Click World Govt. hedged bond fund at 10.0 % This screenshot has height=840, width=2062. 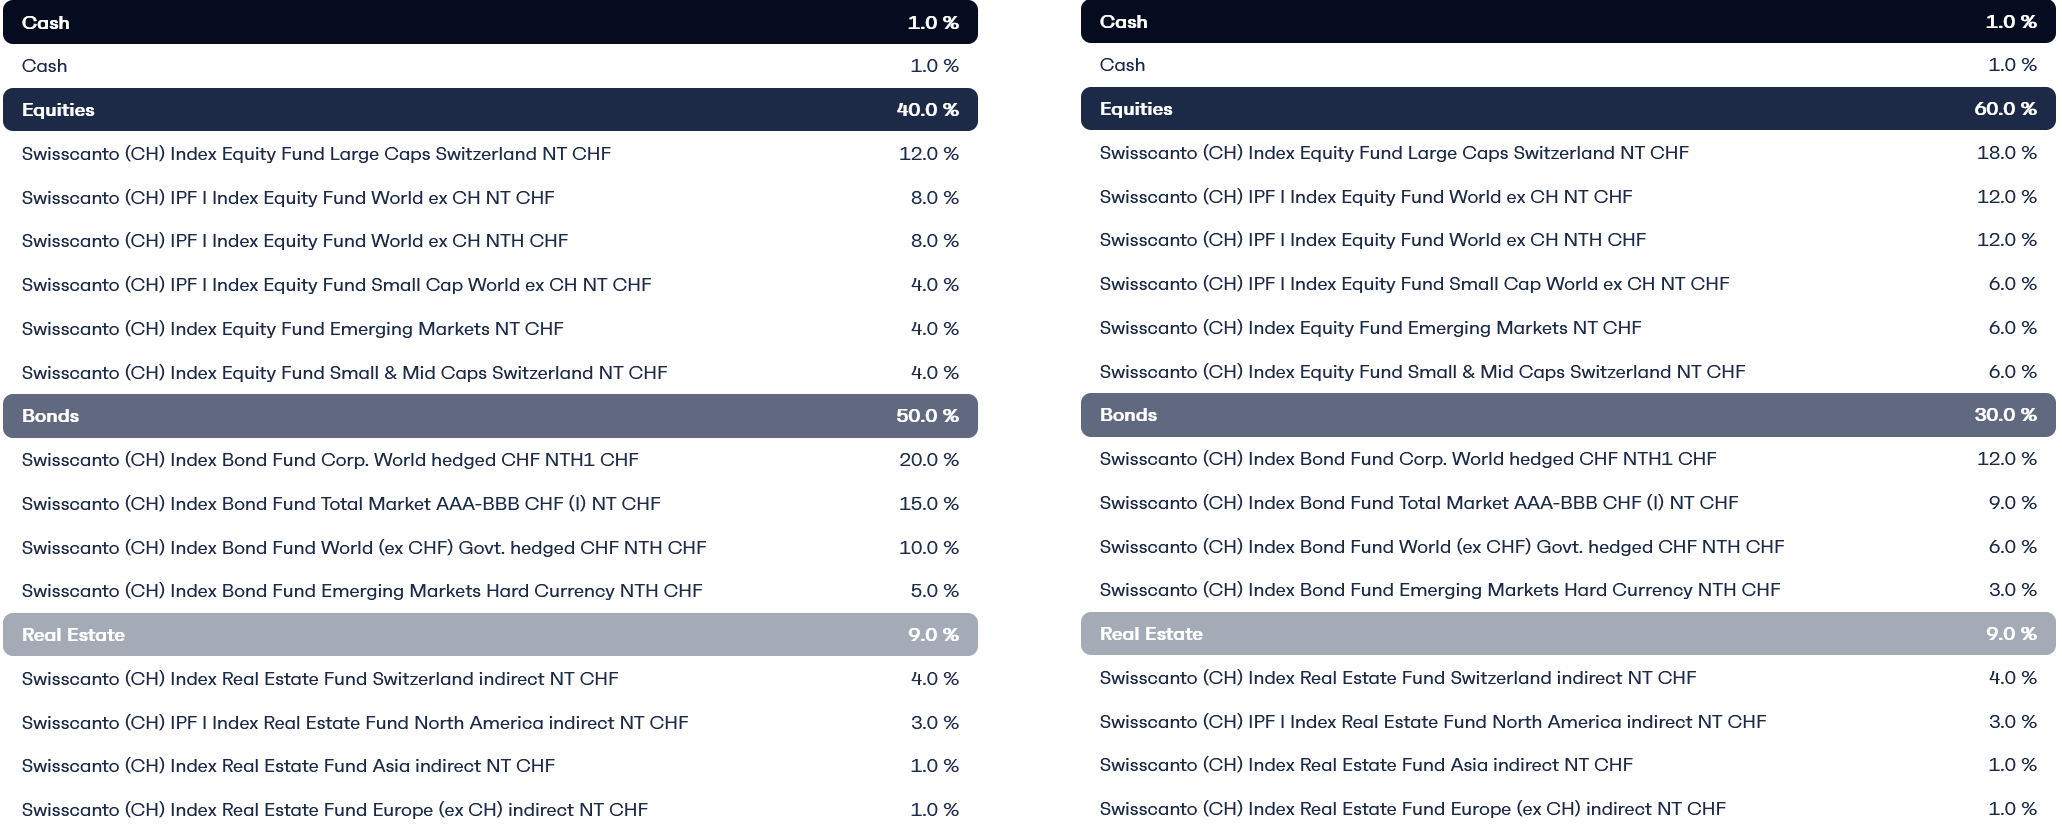click(x=364, y=548)
